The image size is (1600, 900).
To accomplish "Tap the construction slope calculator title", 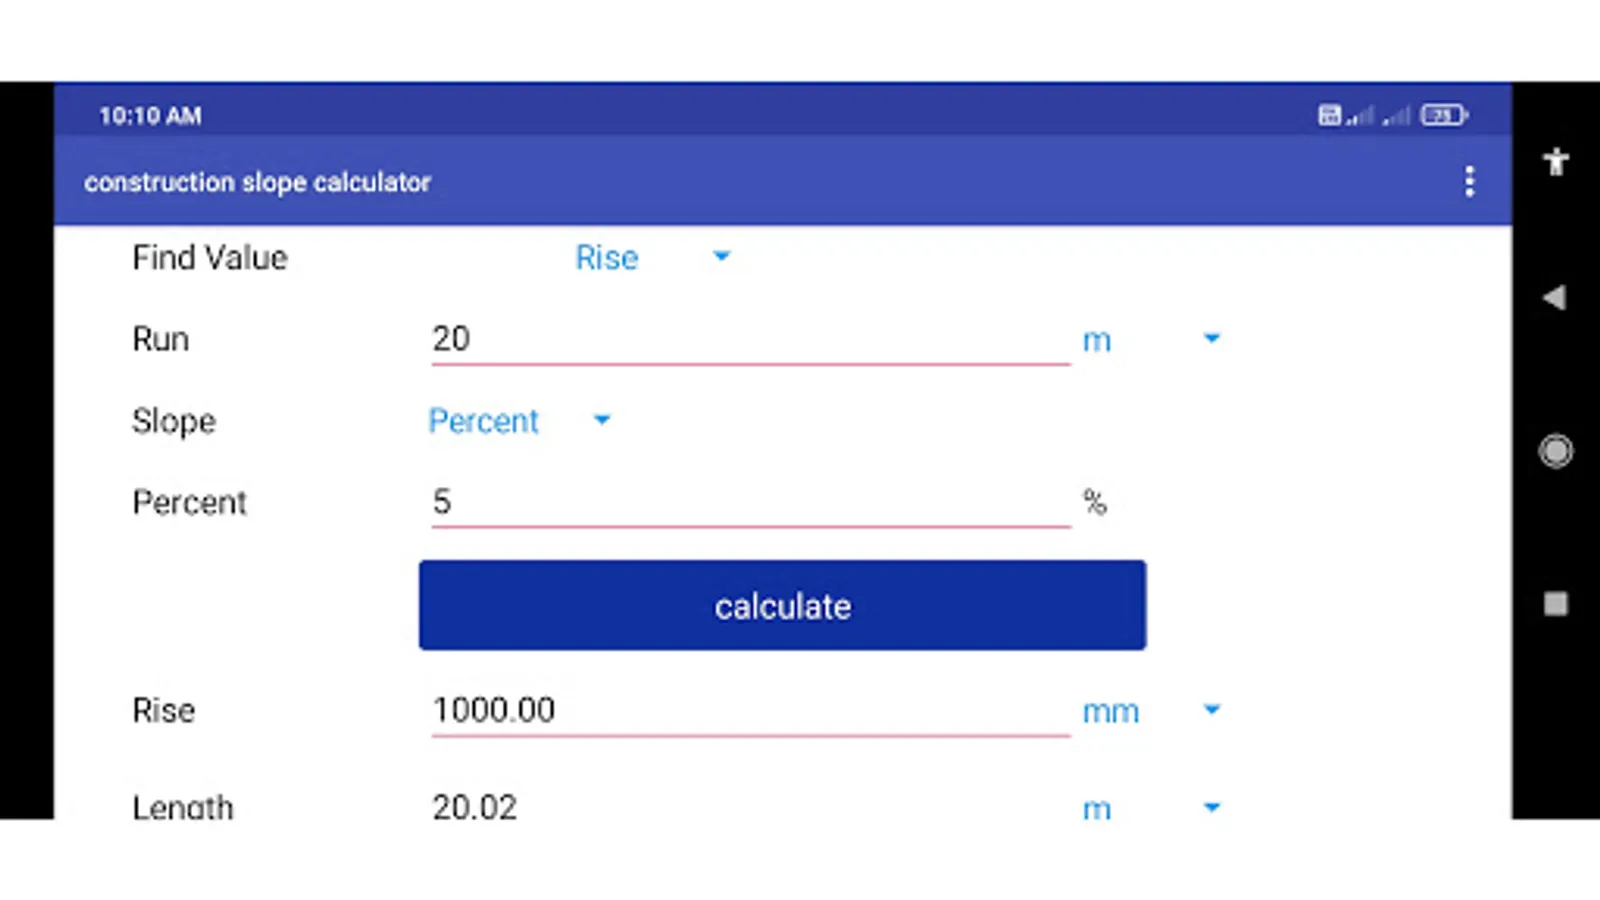I will [x=258, y=182].
